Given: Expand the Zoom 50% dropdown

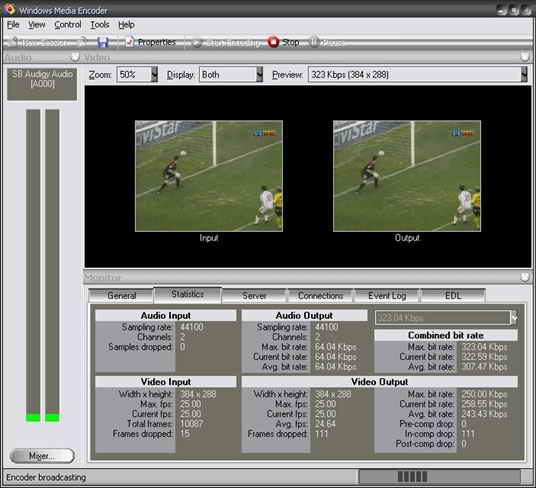Looking at the screenshot, I should tap(155, 74).
